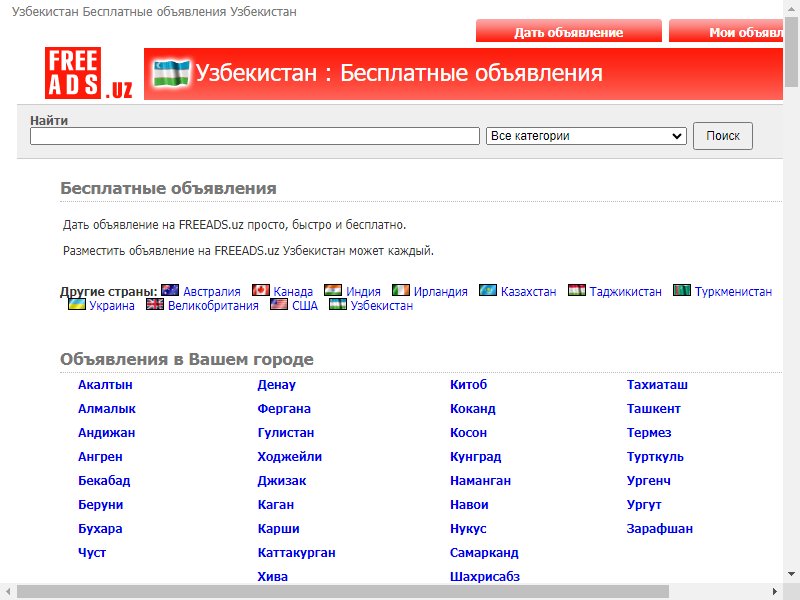Select the city Бекабад
The height and width of the screenshot is (600, 800).
[104, 481]
